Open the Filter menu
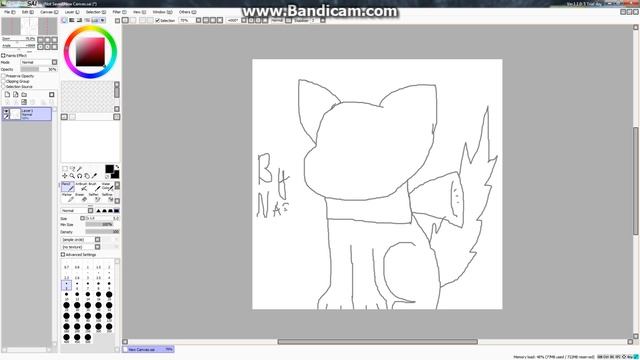 [x=119, y=12]
